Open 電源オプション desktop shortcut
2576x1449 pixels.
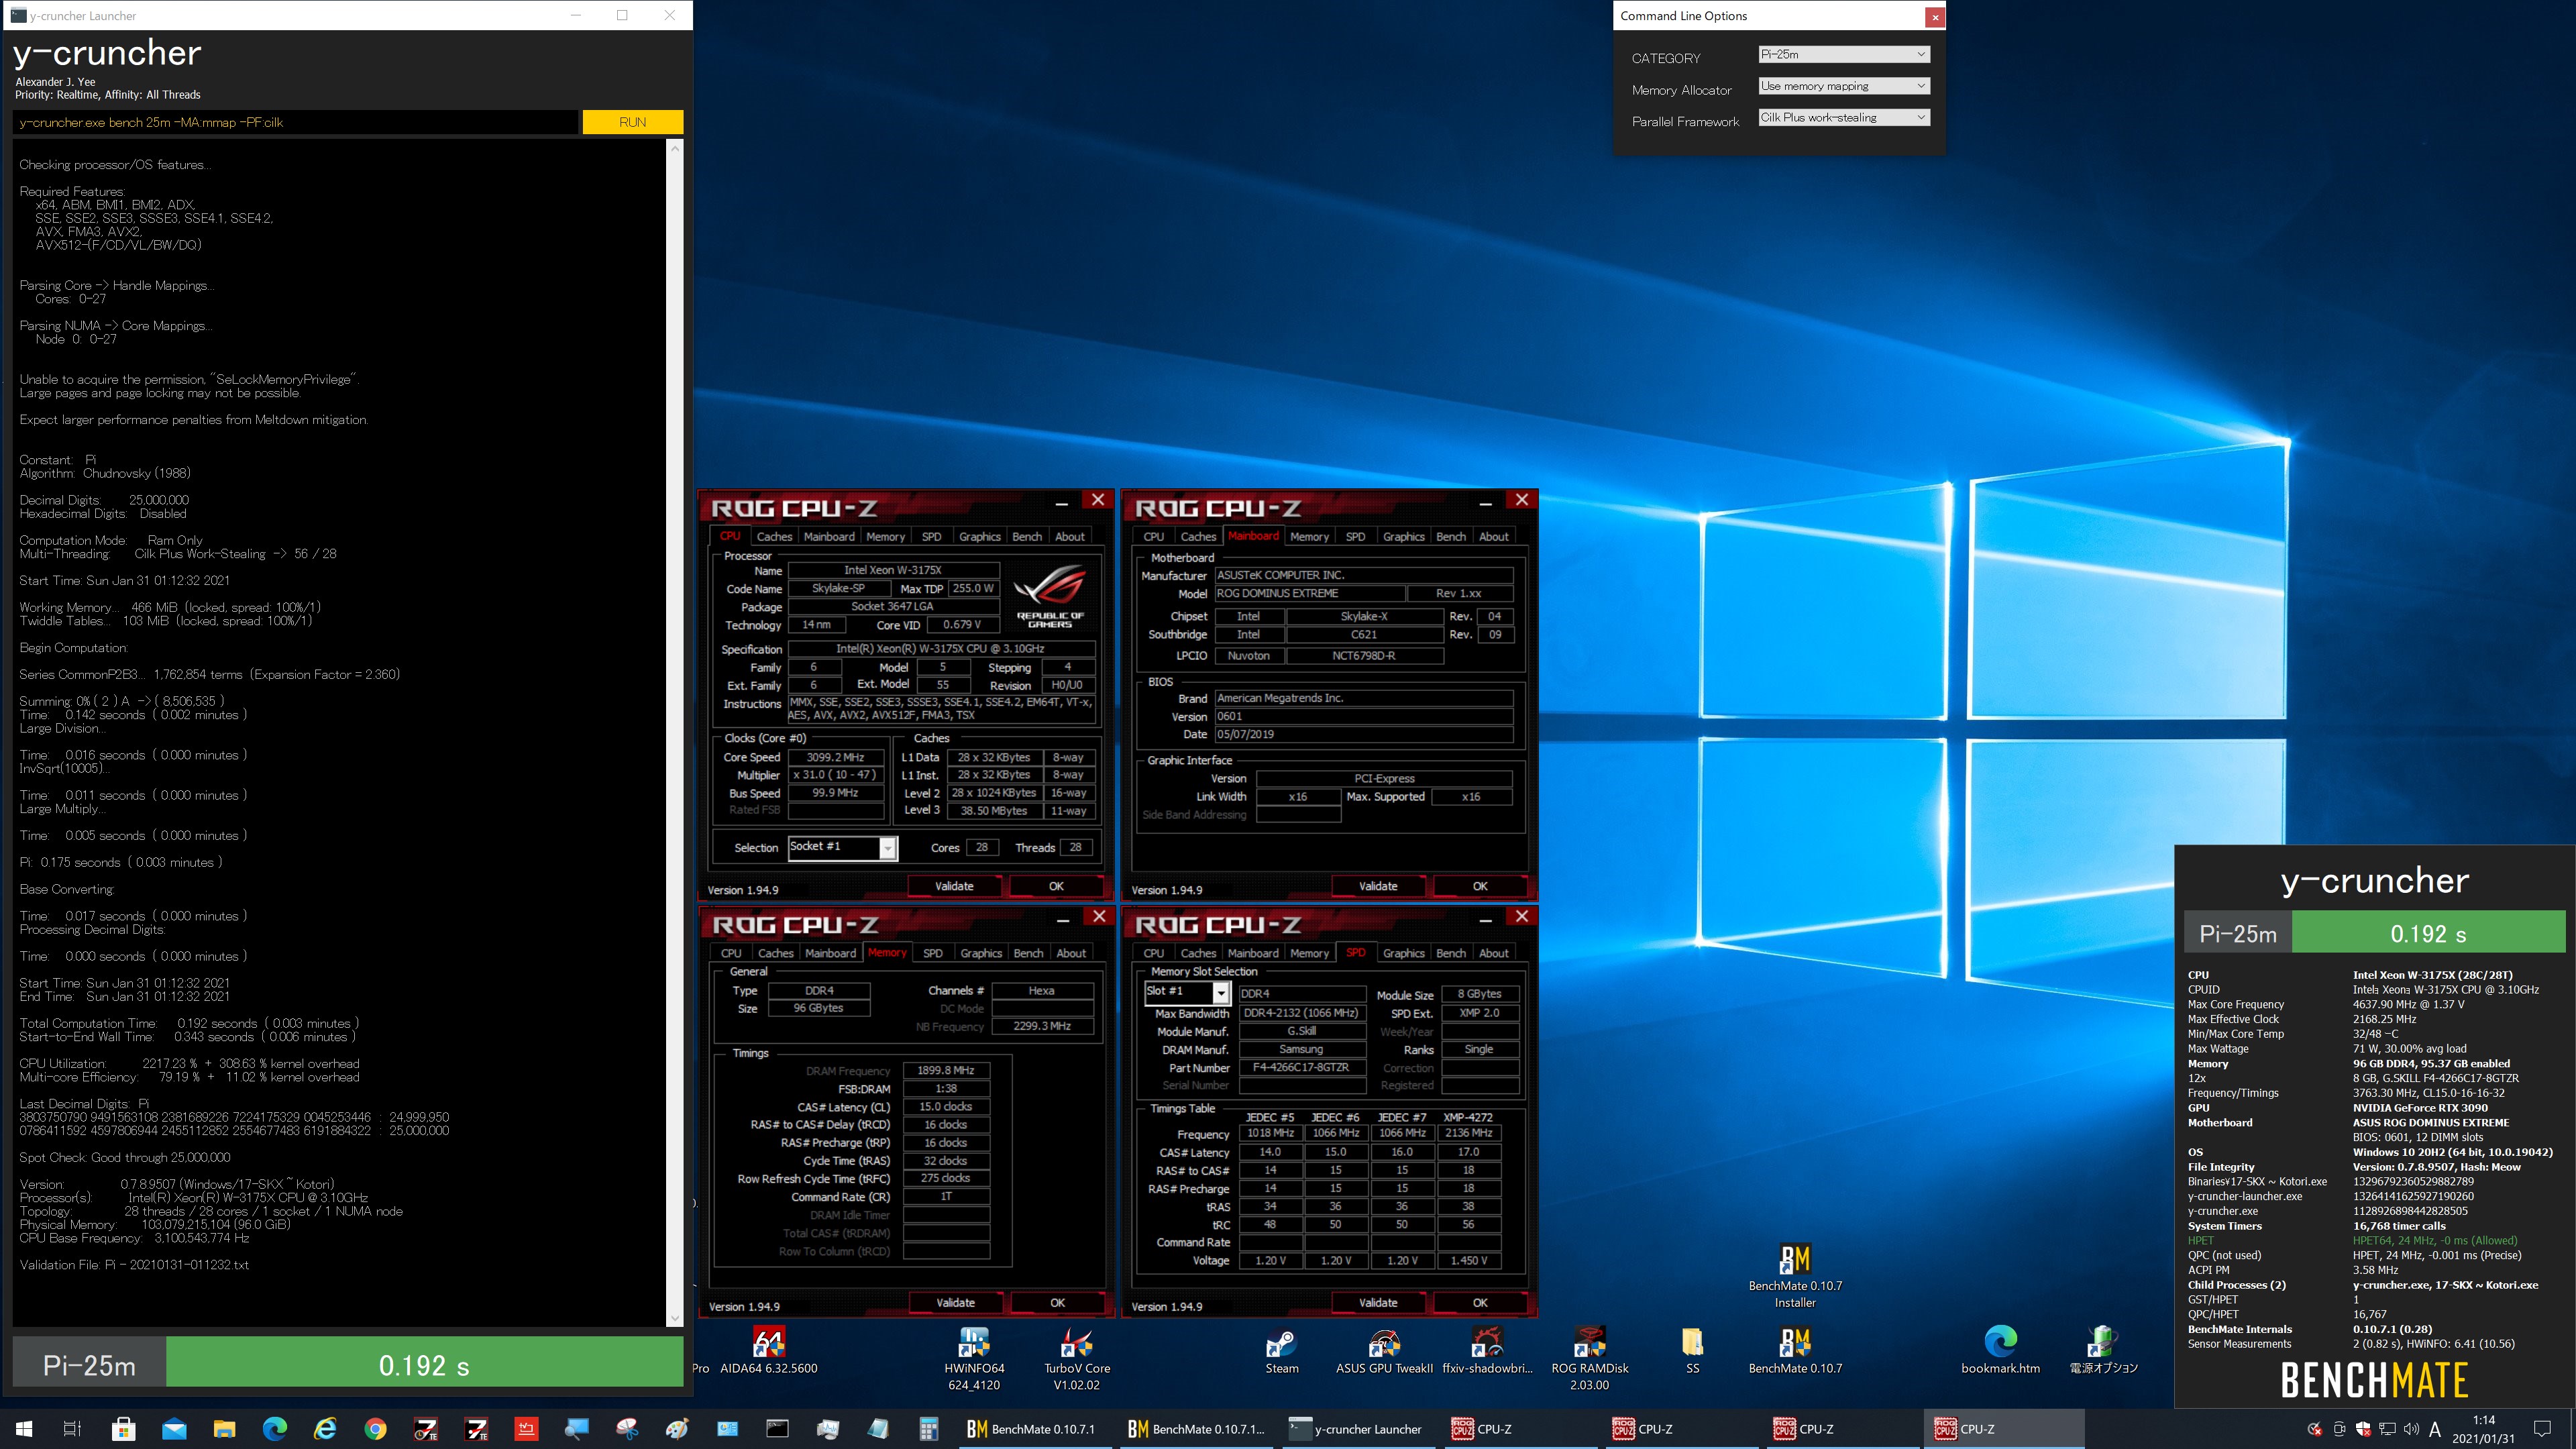click(x=2103, y=1350)
